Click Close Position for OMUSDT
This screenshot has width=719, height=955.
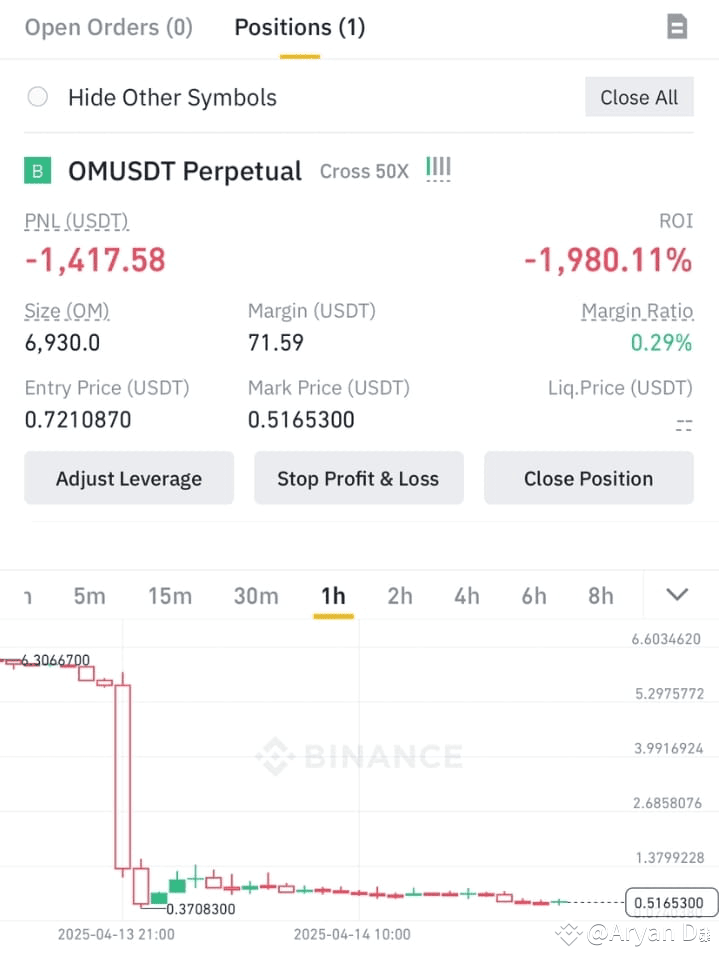588,478
